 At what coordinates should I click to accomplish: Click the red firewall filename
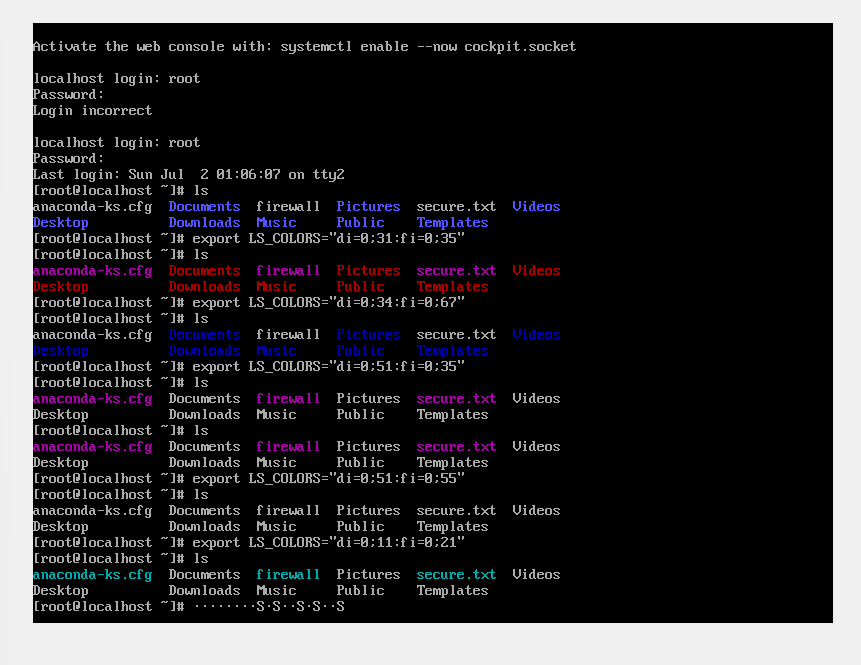pos(288,270)
